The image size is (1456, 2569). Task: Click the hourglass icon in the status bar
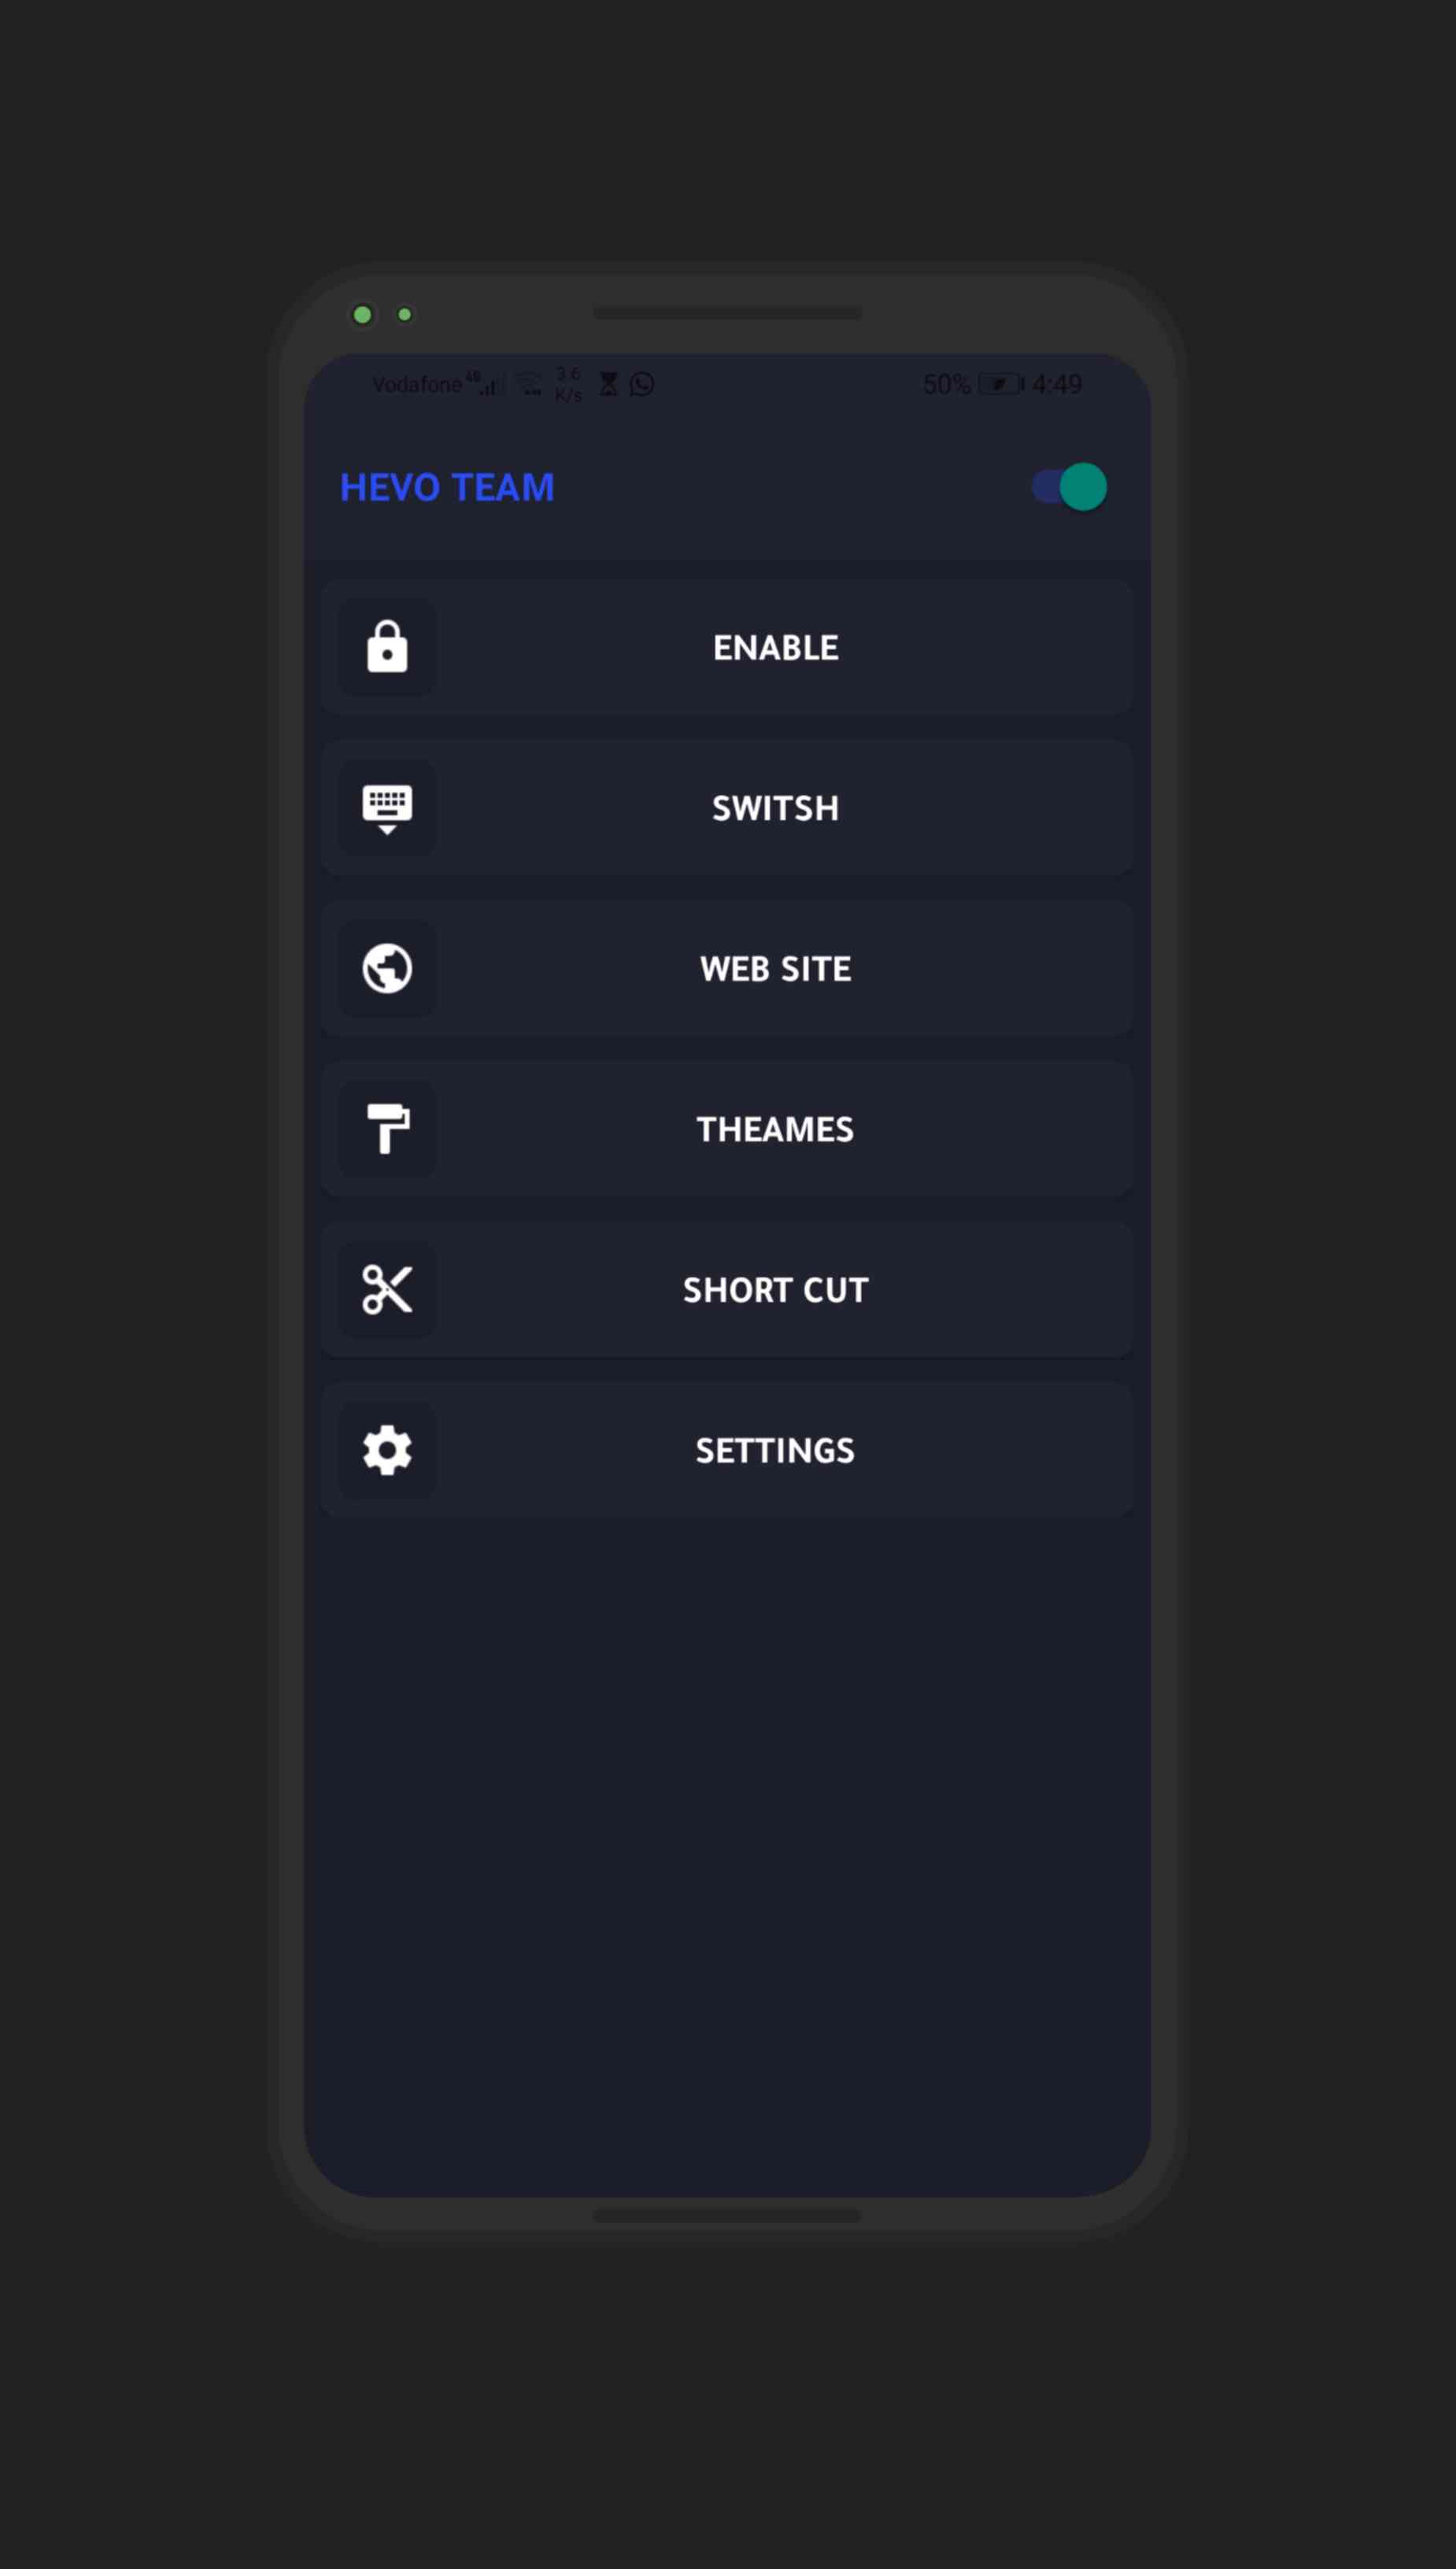click(x=608, y=383)
